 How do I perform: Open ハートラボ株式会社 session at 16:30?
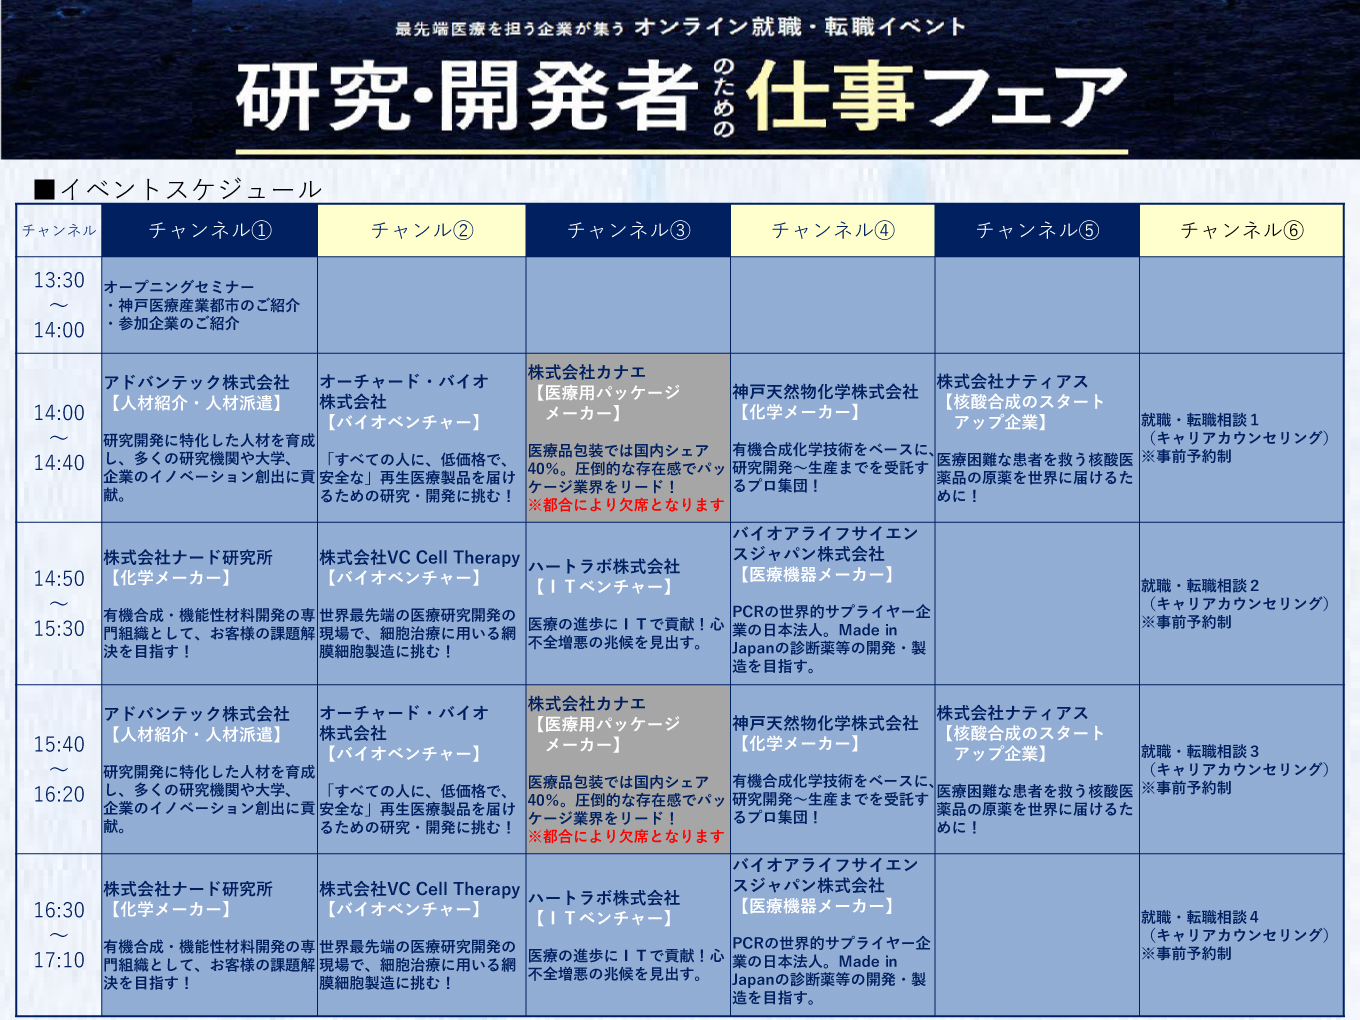tap(628, 935)
